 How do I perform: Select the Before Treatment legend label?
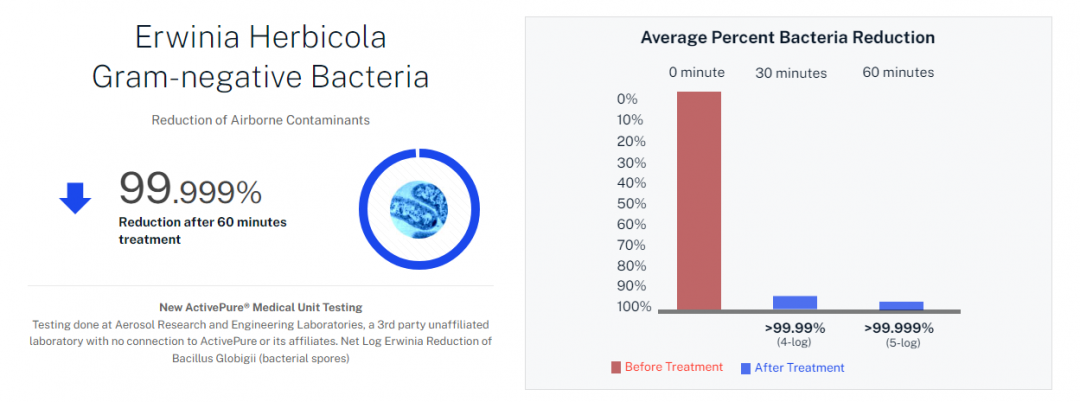pyautogui.click(x=673, y=367)
